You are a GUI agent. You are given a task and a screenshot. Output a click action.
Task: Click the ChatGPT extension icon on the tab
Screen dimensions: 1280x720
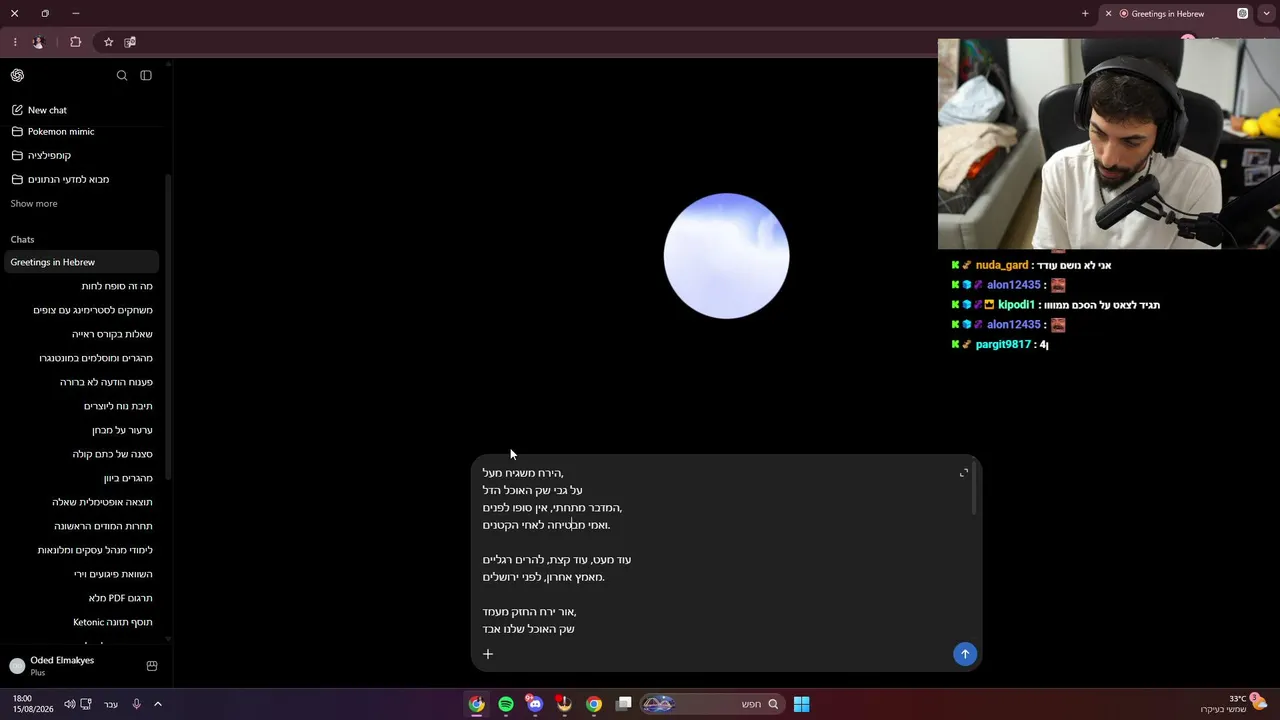pos(1243,14)
